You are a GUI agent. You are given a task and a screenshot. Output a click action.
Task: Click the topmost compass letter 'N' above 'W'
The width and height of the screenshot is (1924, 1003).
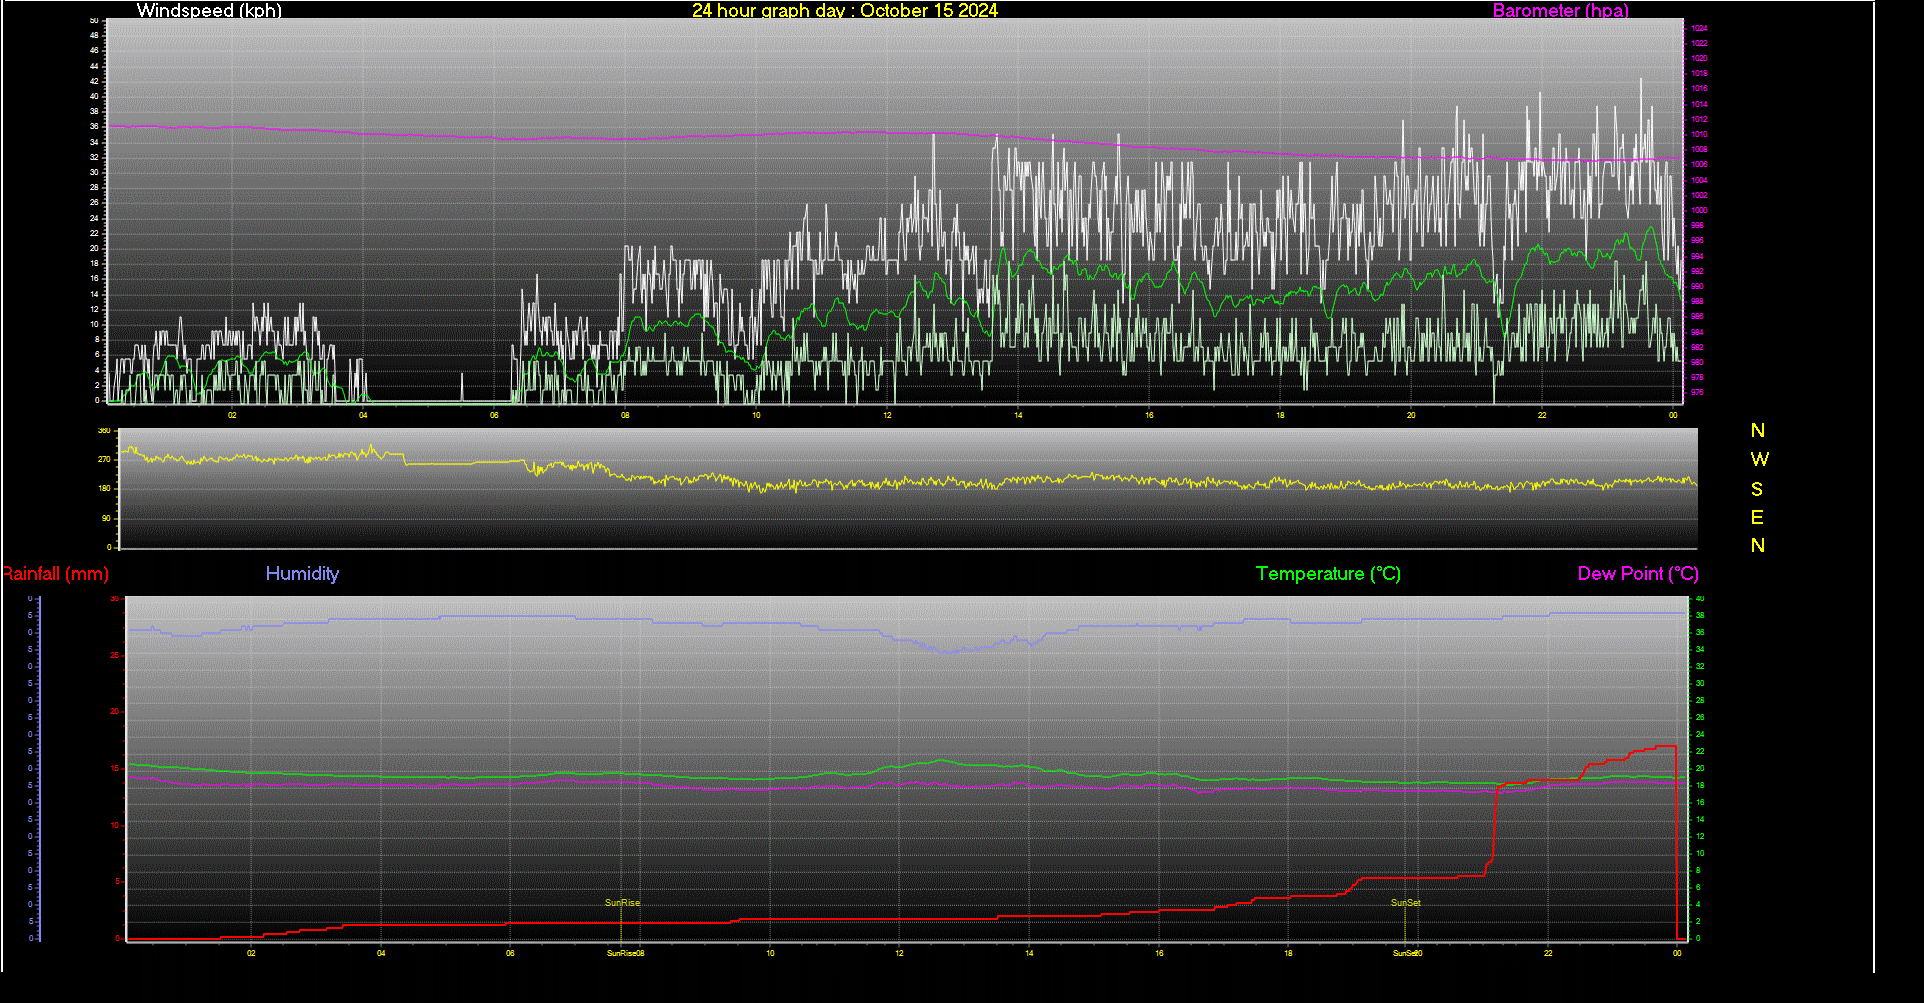1758,430
